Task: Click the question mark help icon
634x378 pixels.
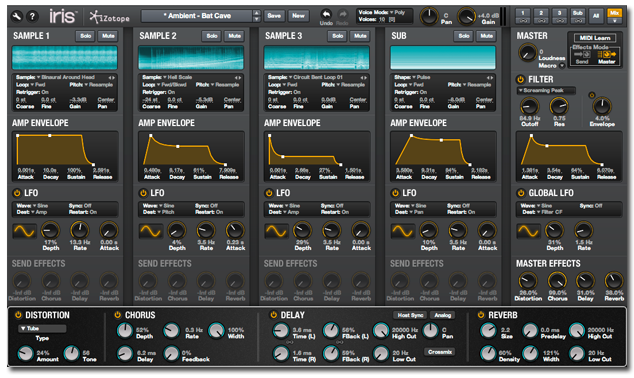Action: click(x=32, y=16)
